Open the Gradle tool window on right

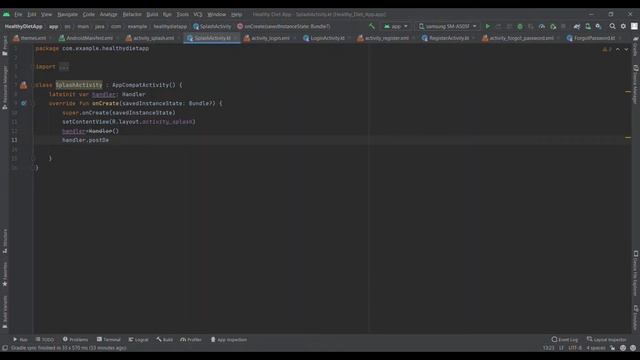click(635, 46)
